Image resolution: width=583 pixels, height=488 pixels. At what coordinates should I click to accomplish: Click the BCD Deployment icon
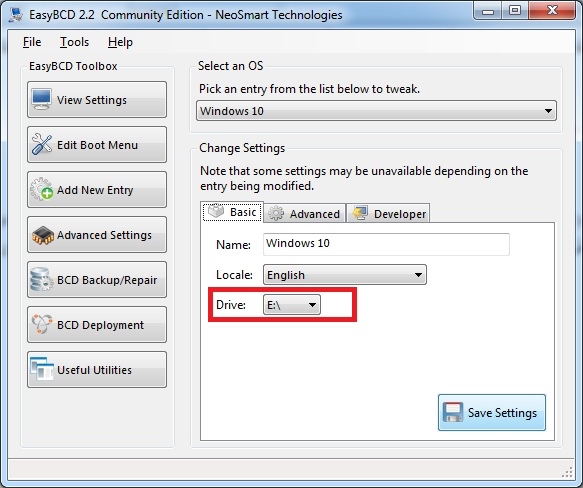click(42, 324)
